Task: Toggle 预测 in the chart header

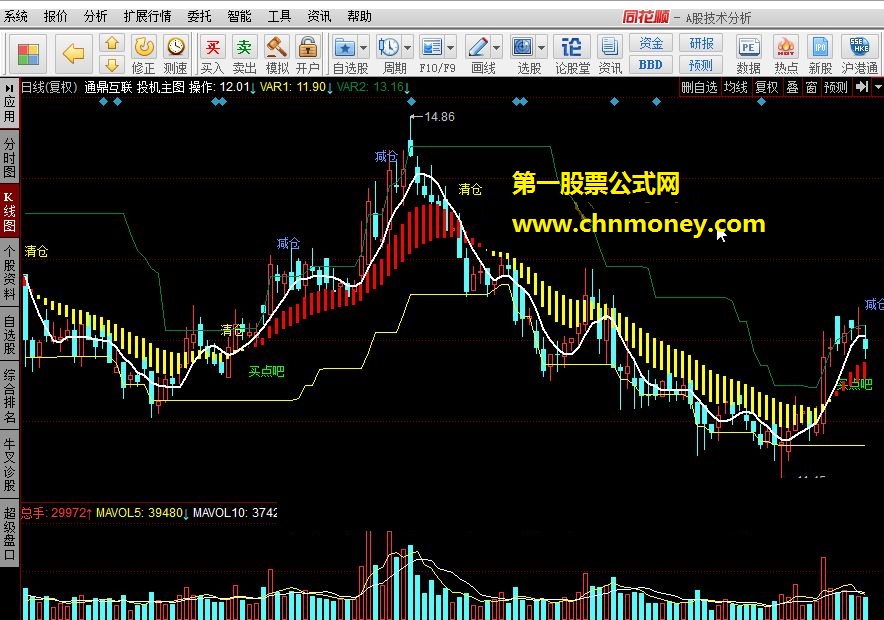Action: point(836,87)
